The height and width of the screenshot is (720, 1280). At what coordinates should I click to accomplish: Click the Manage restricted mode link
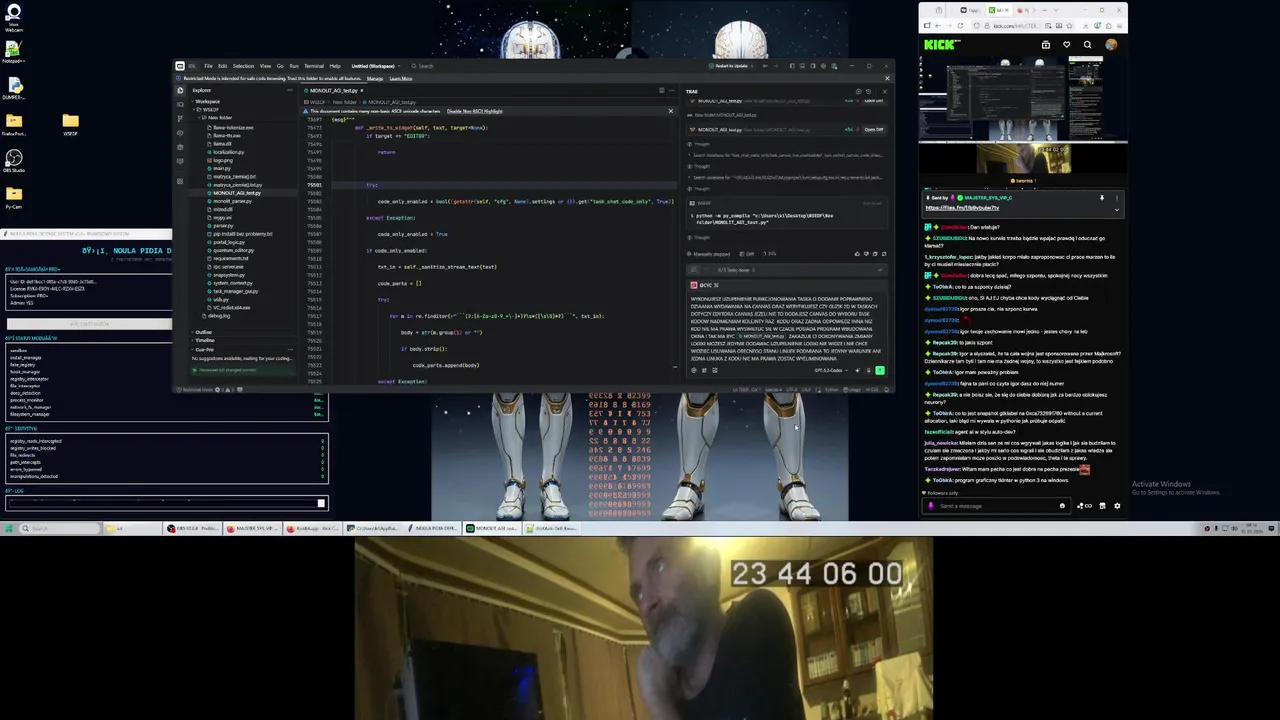[375, 78]
